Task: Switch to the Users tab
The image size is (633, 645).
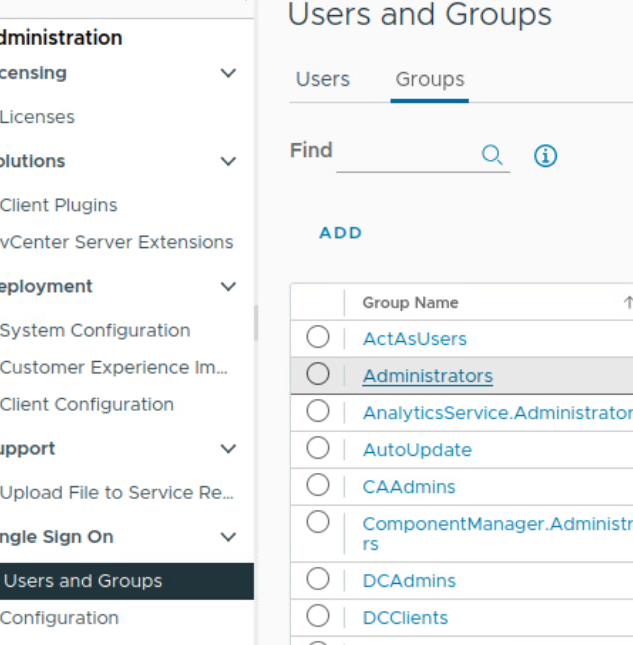Action: click(x=322, y=80)
